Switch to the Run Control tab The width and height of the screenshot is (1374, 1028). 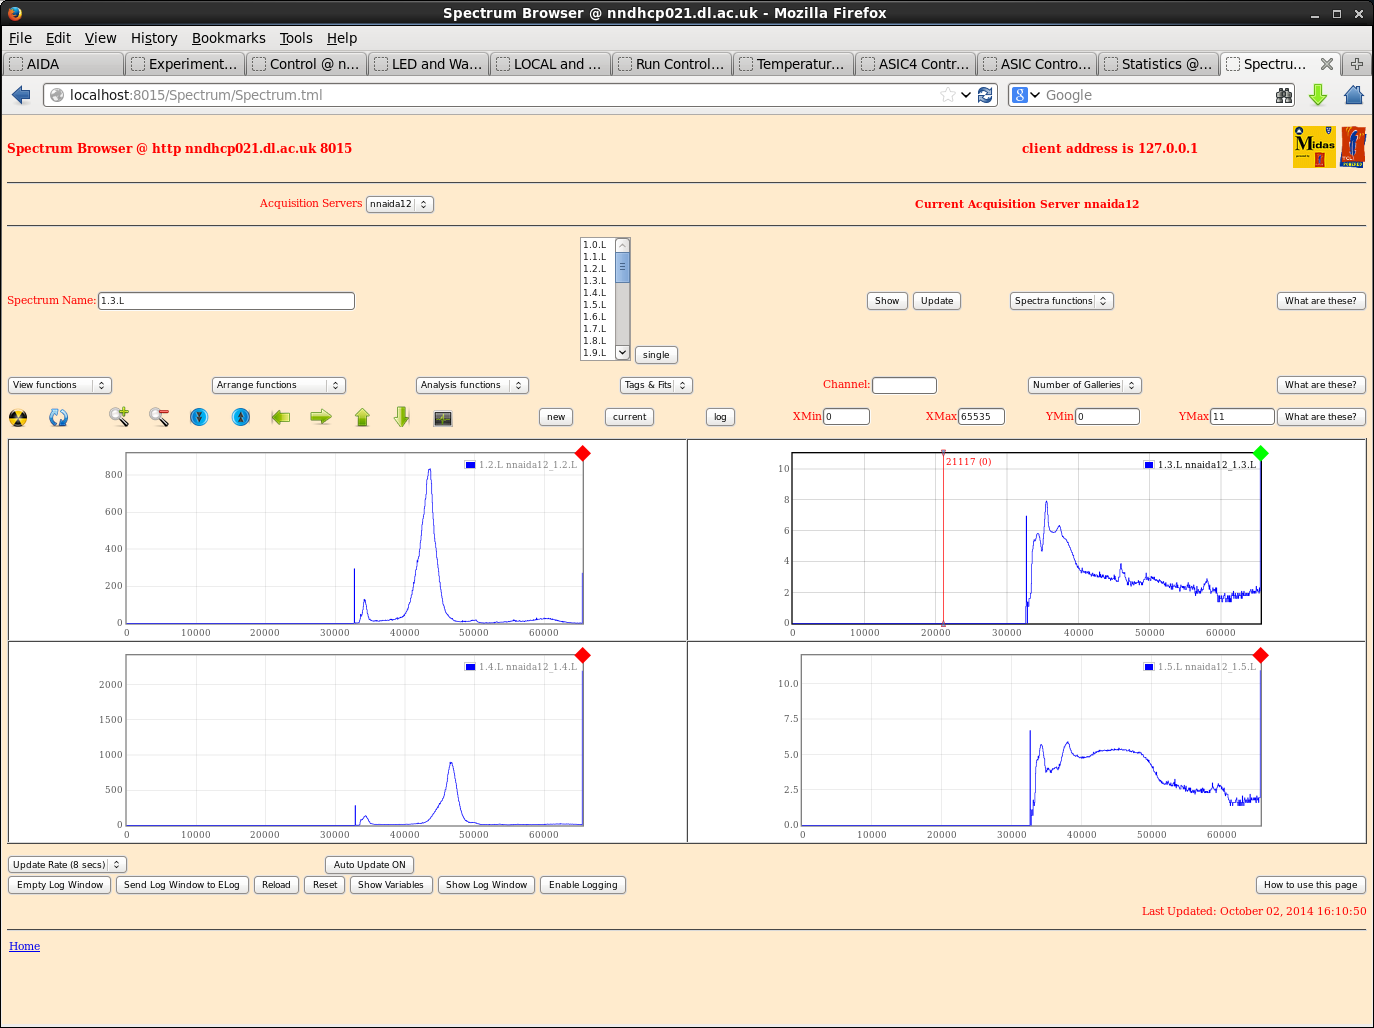[671, 64]
